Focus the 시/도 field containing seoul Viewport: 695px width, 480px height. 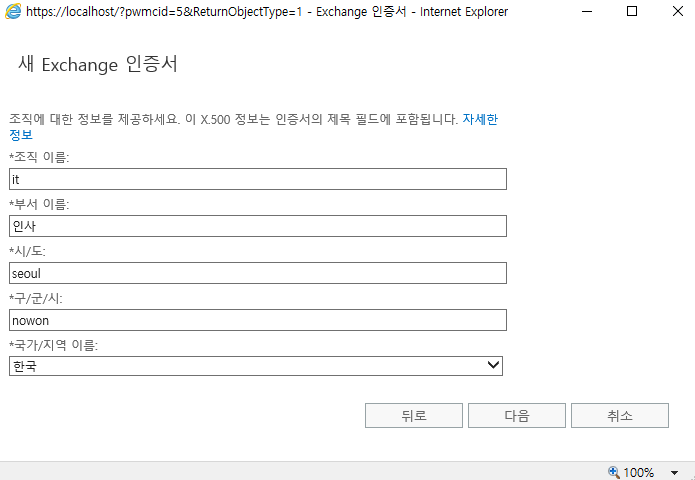point(258,273)
